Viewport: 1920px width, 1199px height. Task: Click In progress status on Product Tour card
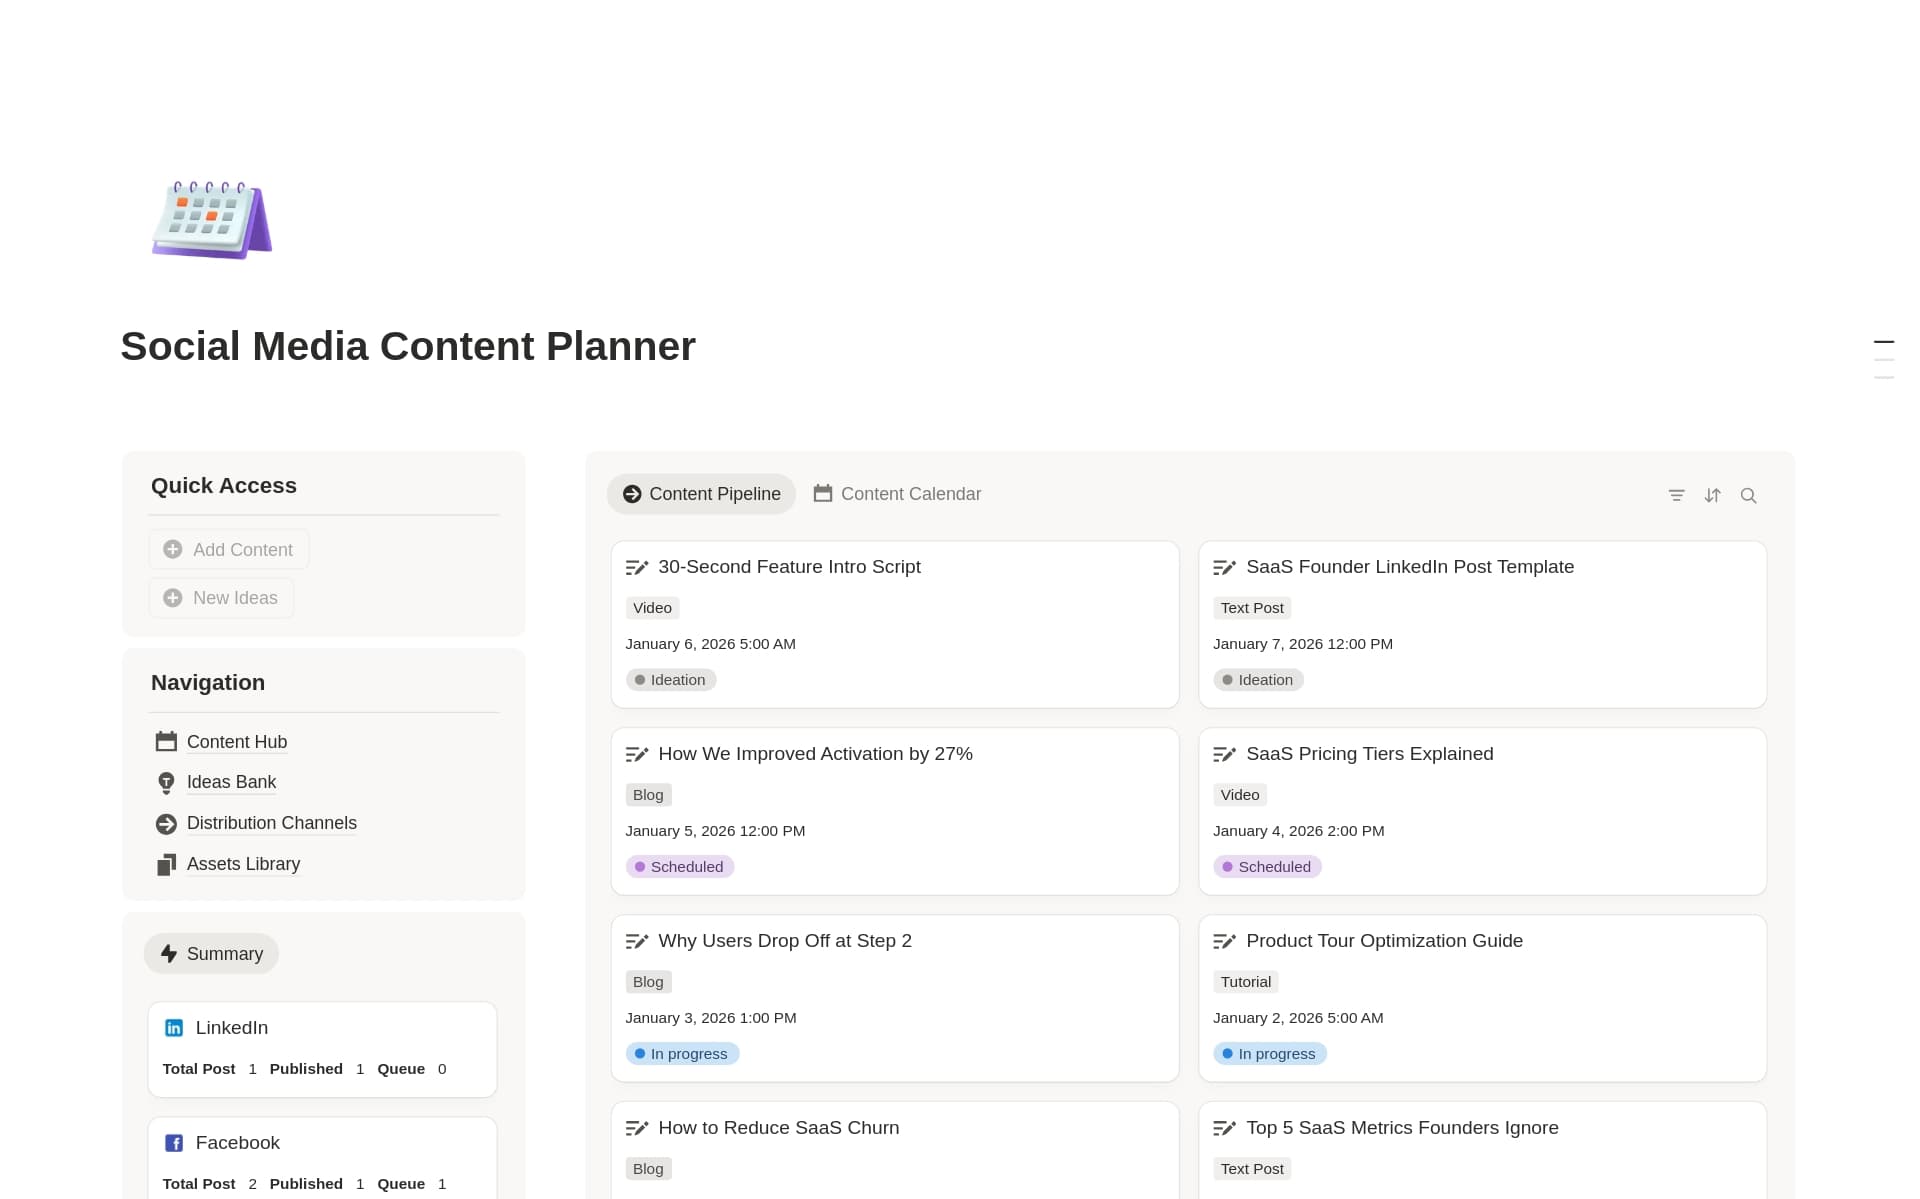[x=1270, y=1054]
